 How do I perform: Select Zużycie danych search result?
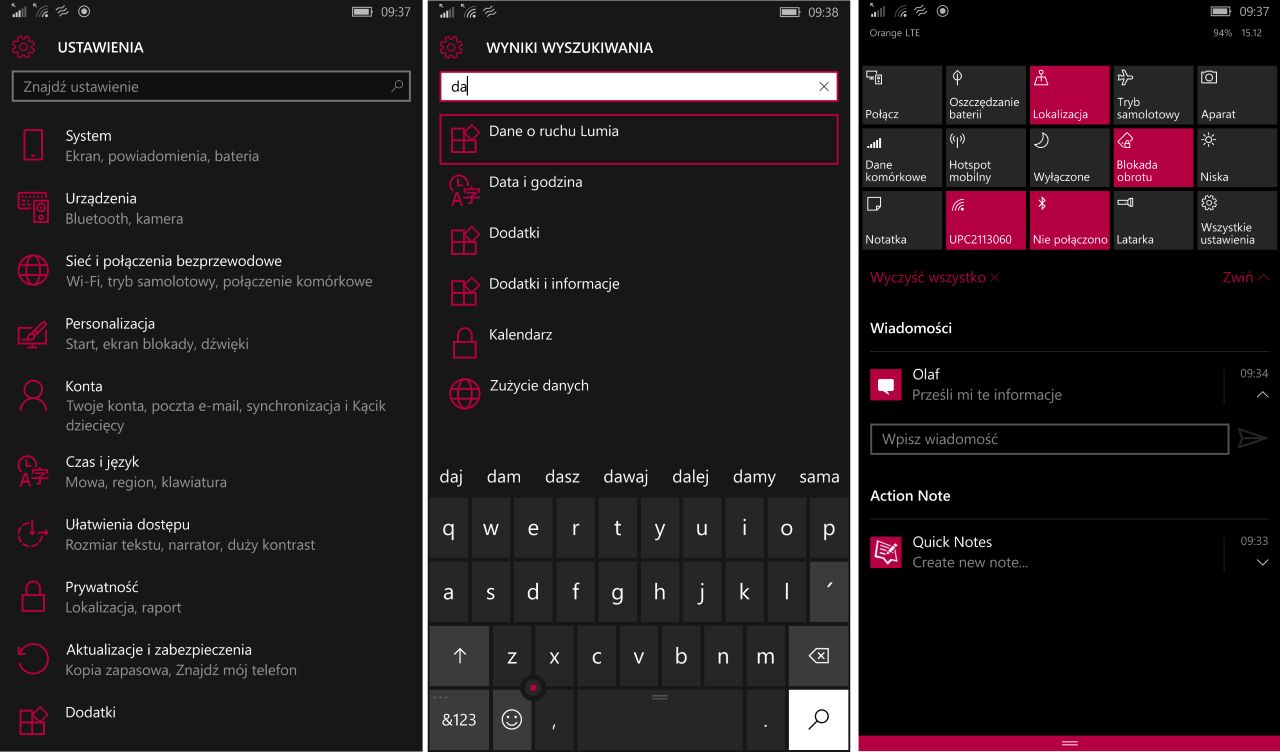[x=638, y=394]
